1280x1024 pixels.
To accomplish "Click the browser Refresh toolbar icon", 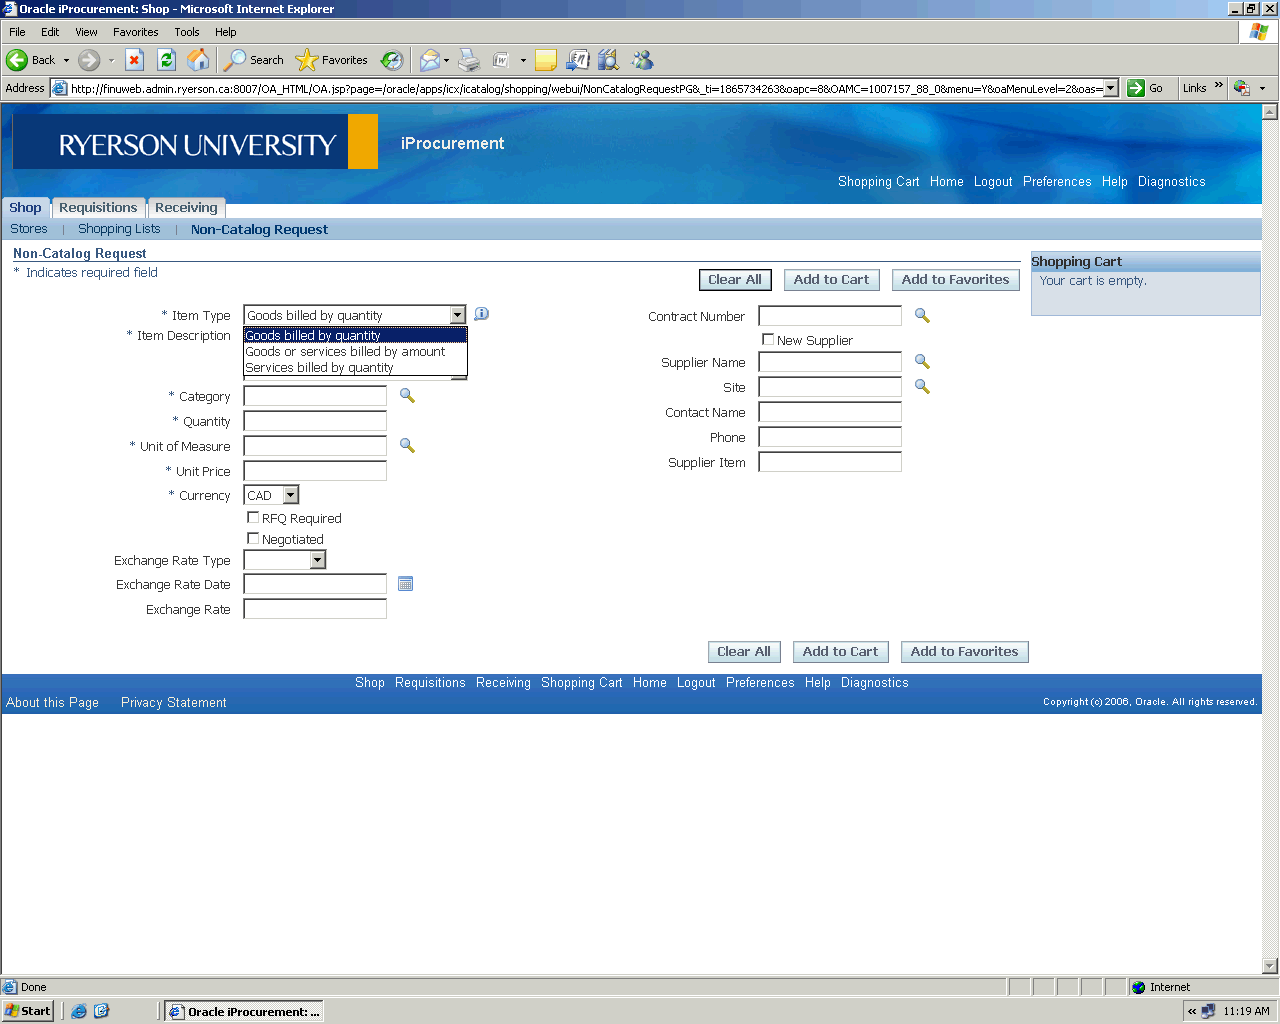I will tap(167, 60).
